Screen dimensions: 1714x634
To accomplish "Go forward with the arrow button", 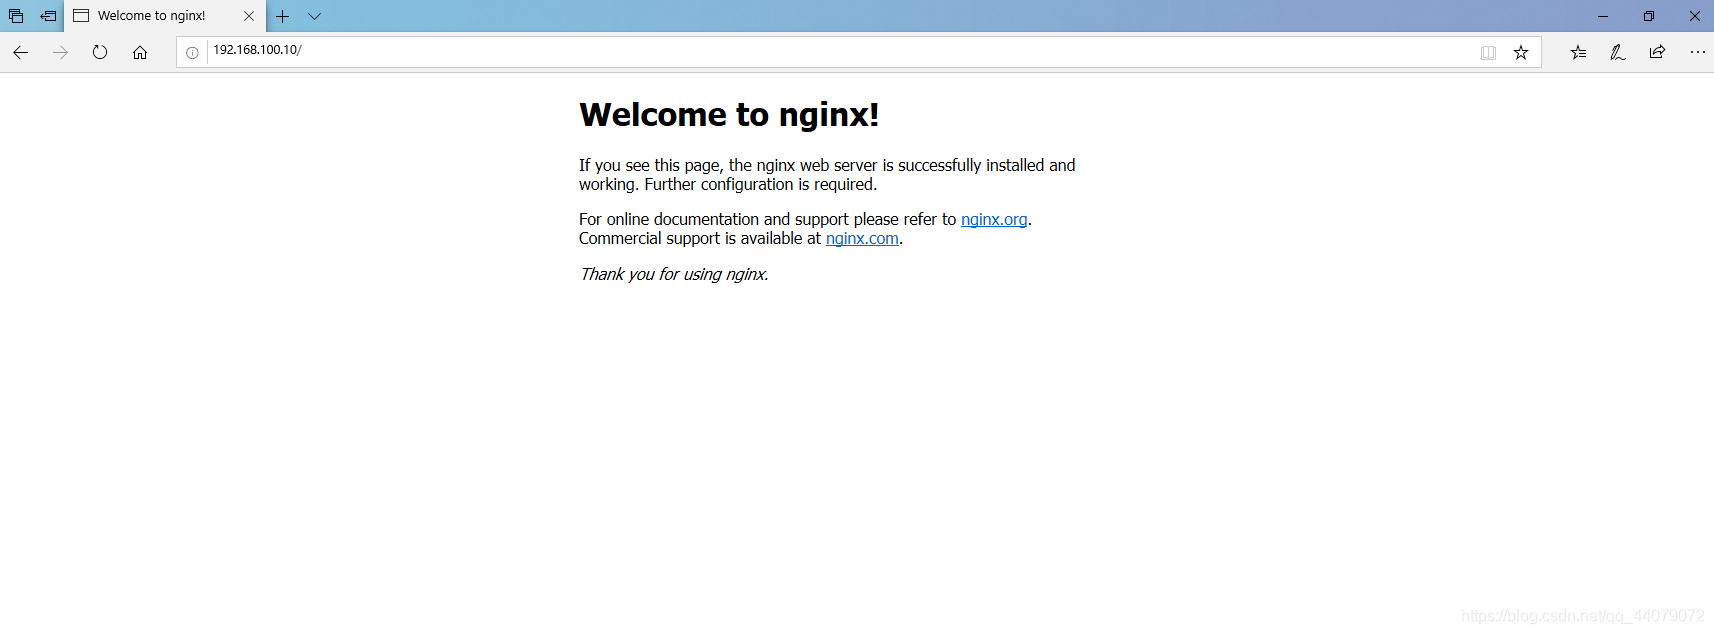I will [x=60, y=52].
